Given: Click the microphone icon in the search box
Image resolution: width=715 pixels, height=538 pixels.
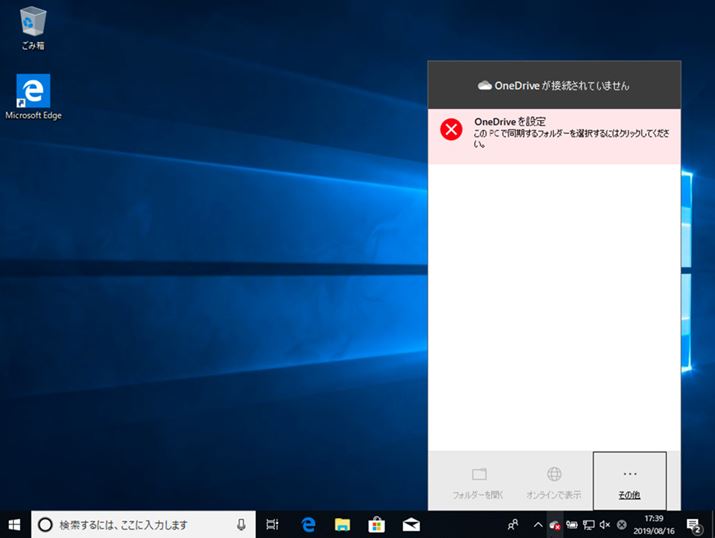Looking at the screenshot, I should [241, 525].
